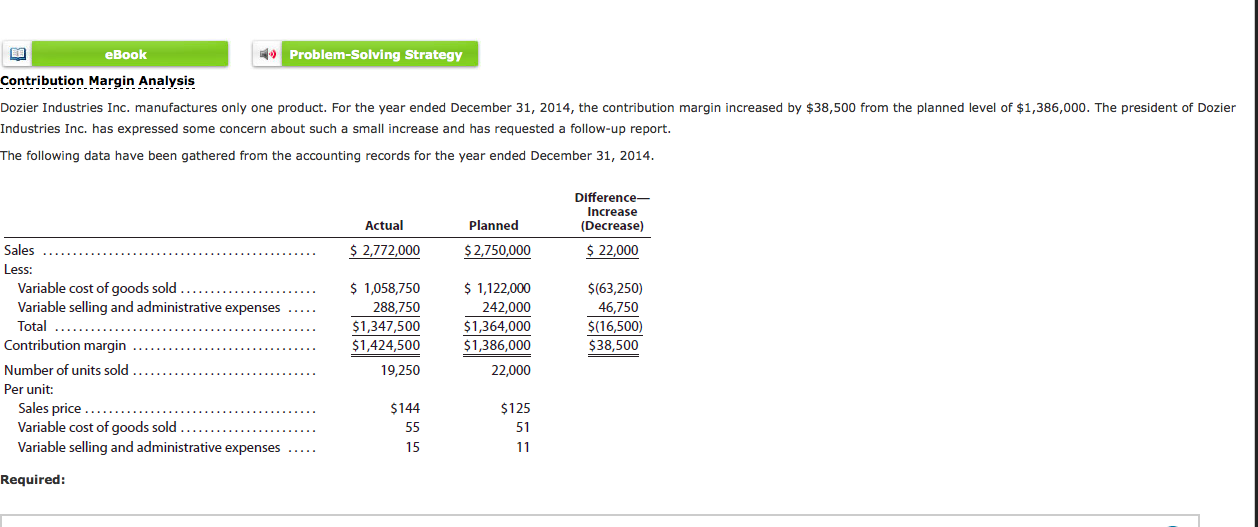Viewport: 1258px width, 527px height.
Task: Click the actual units sold 19,250
Action: [x=400, y=371]
